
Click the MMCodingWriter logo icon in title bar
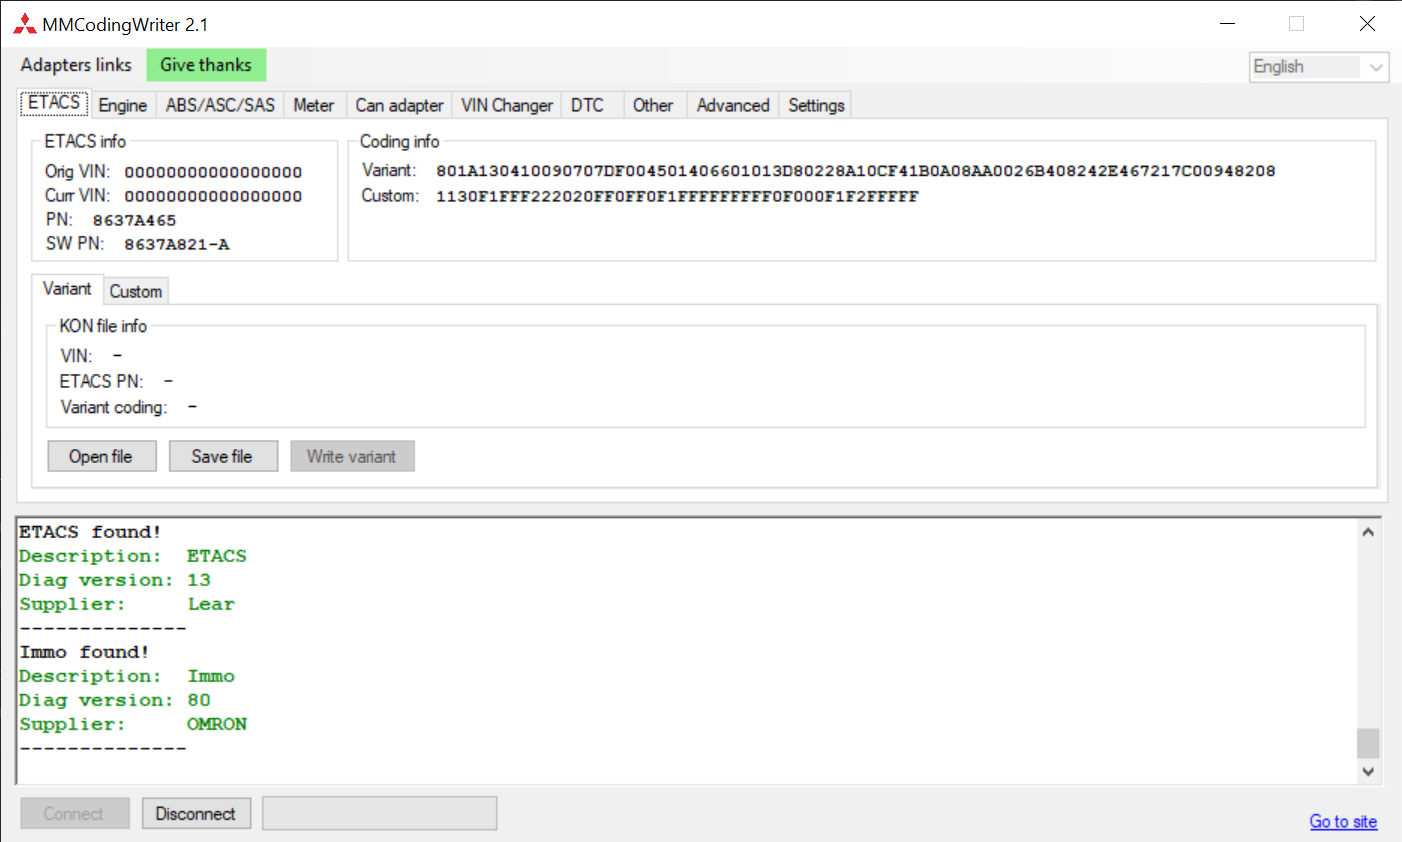(x=25, y=24)
